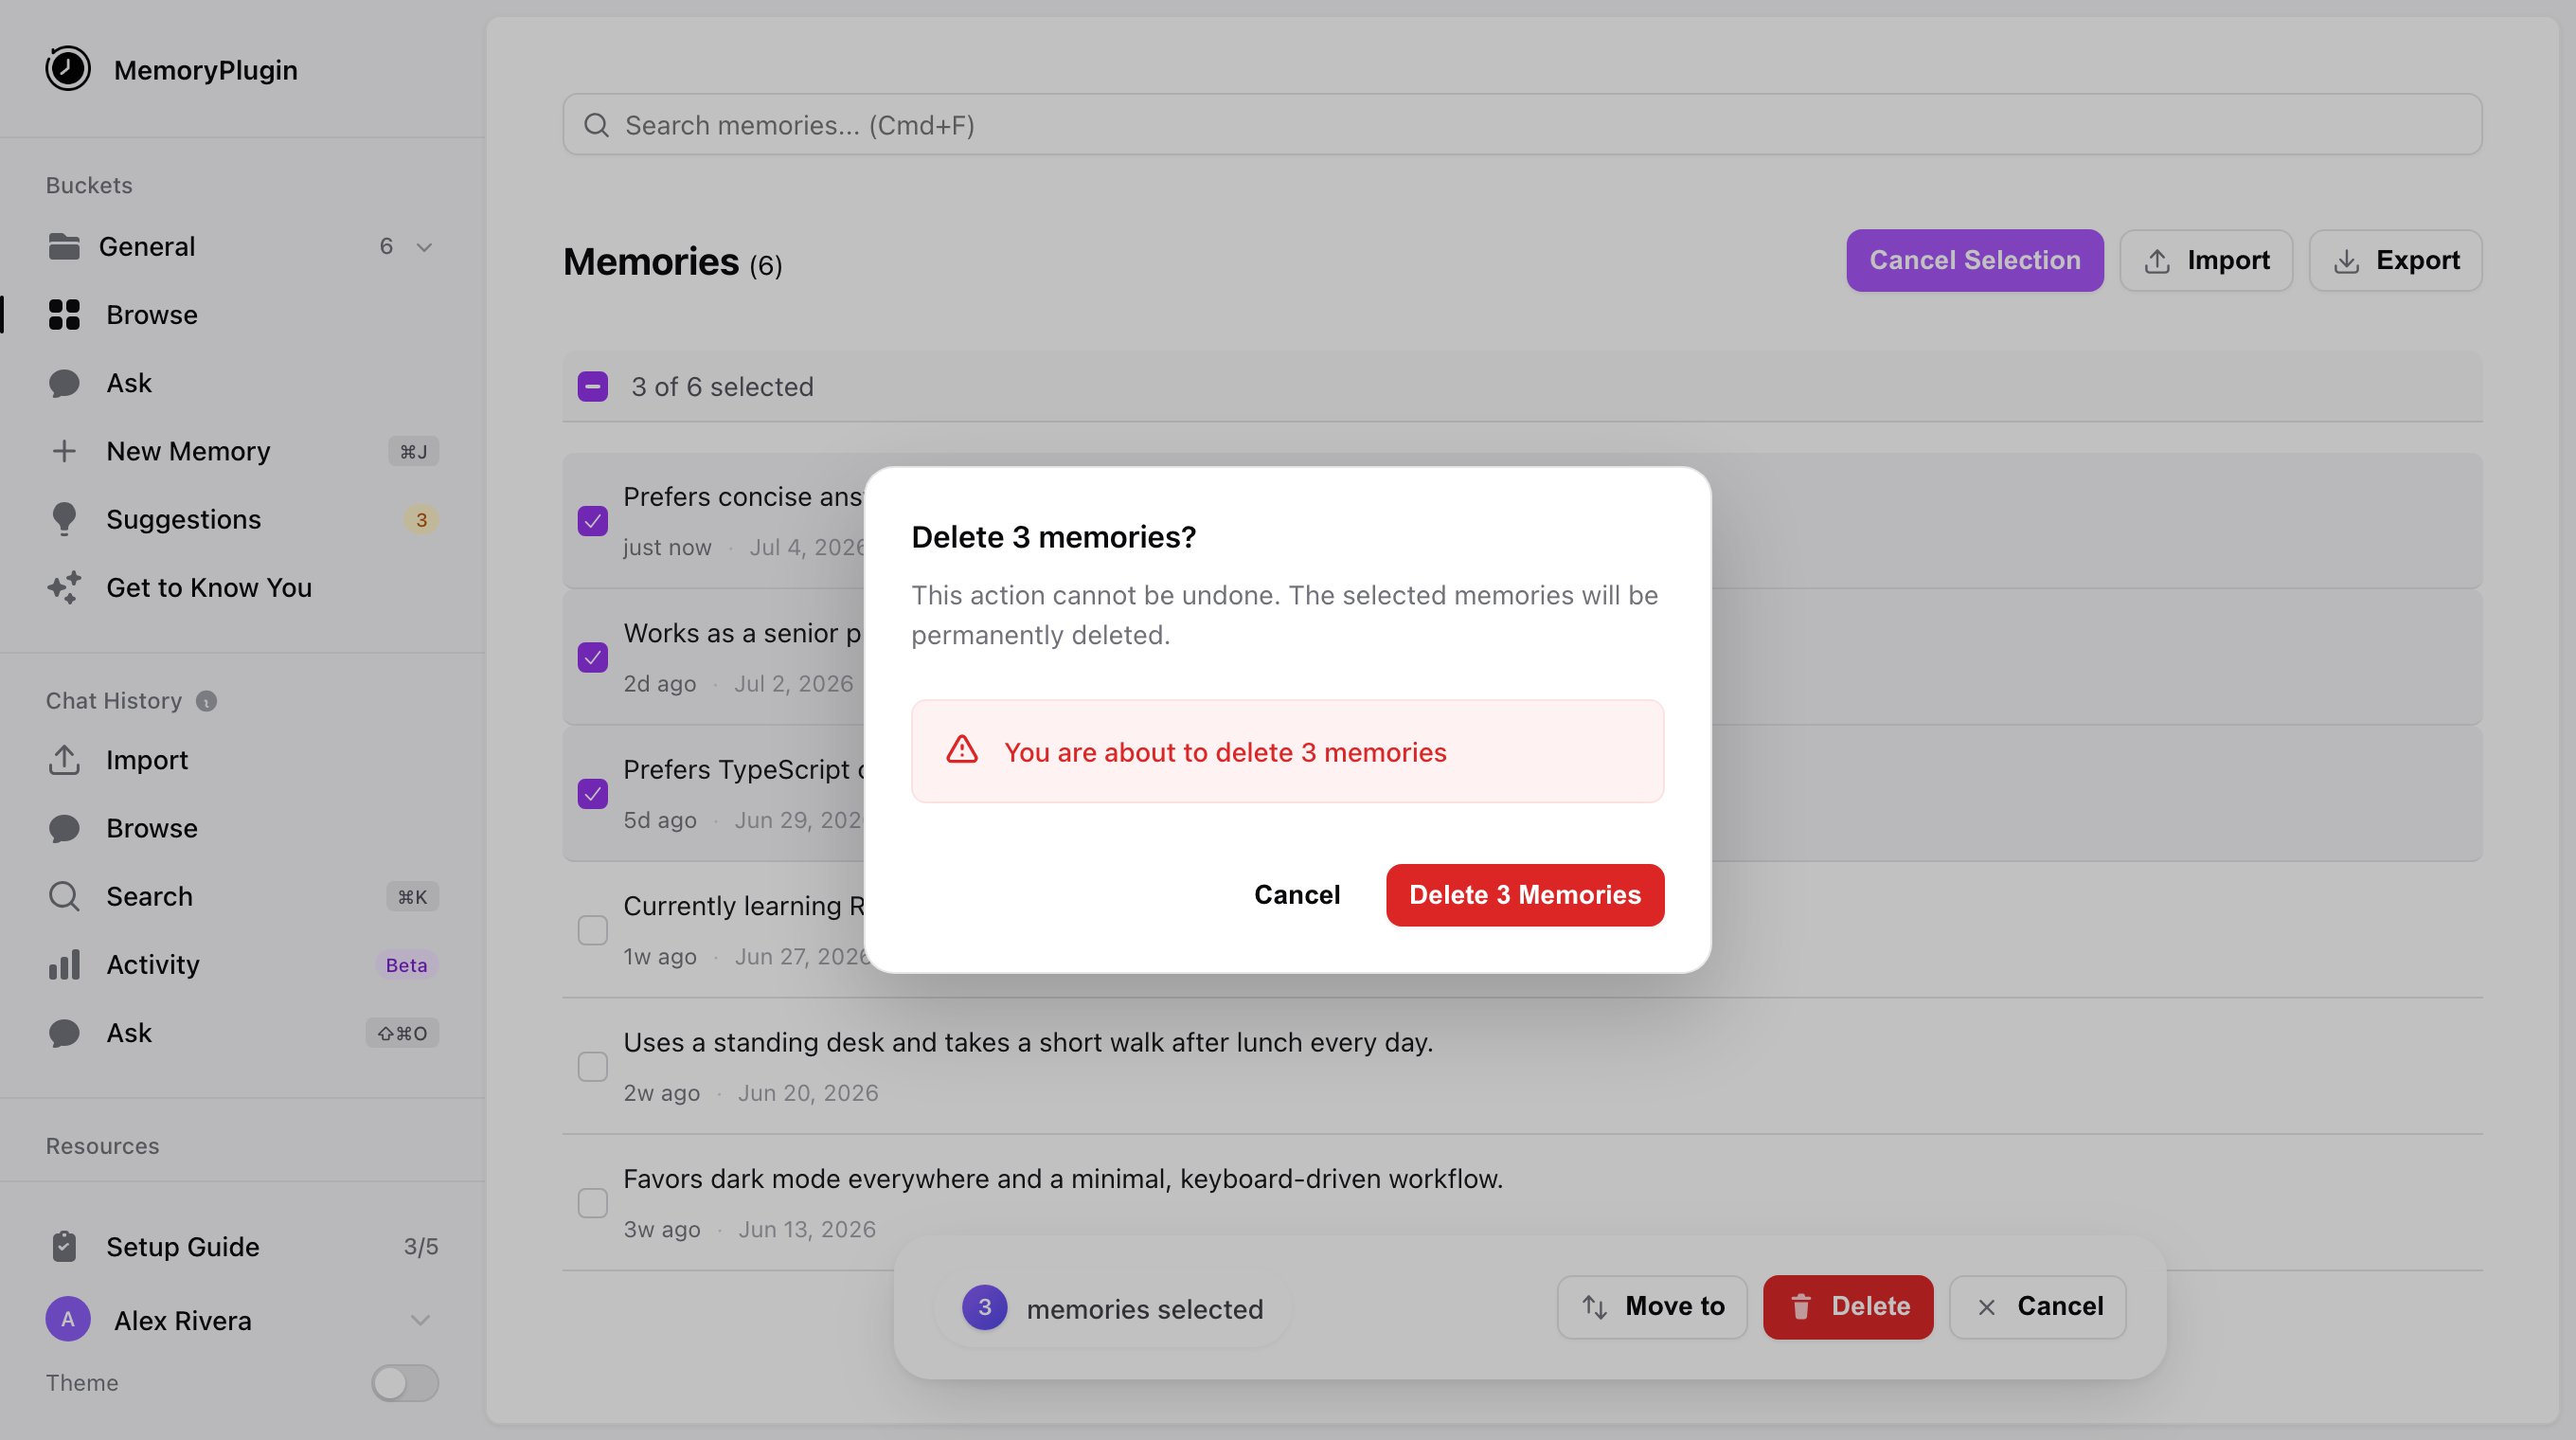Confirm with Delete 3 Memories button
2576x1440 pixels.
[1525, 895]
